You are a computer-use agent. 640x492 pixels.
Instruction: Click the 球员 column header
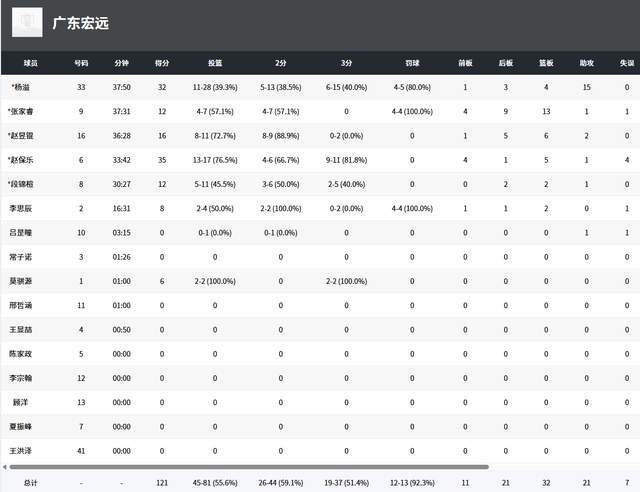click(x=32, y=62)
